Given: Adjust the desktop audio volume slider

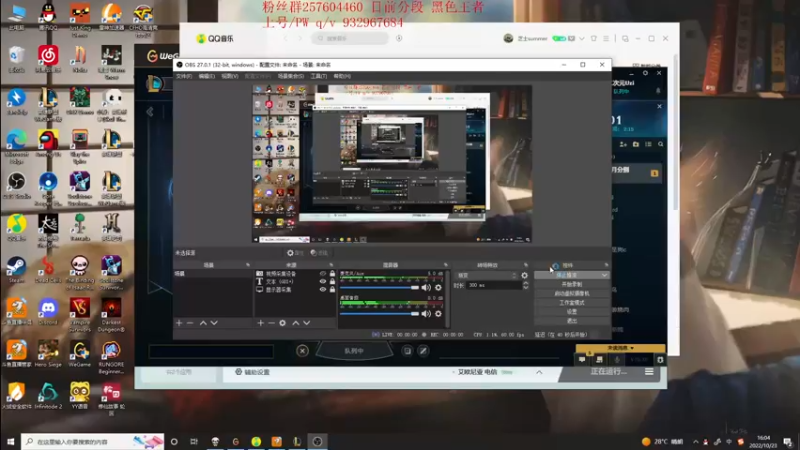Looking at the screenshot, I should pos(379,314).
